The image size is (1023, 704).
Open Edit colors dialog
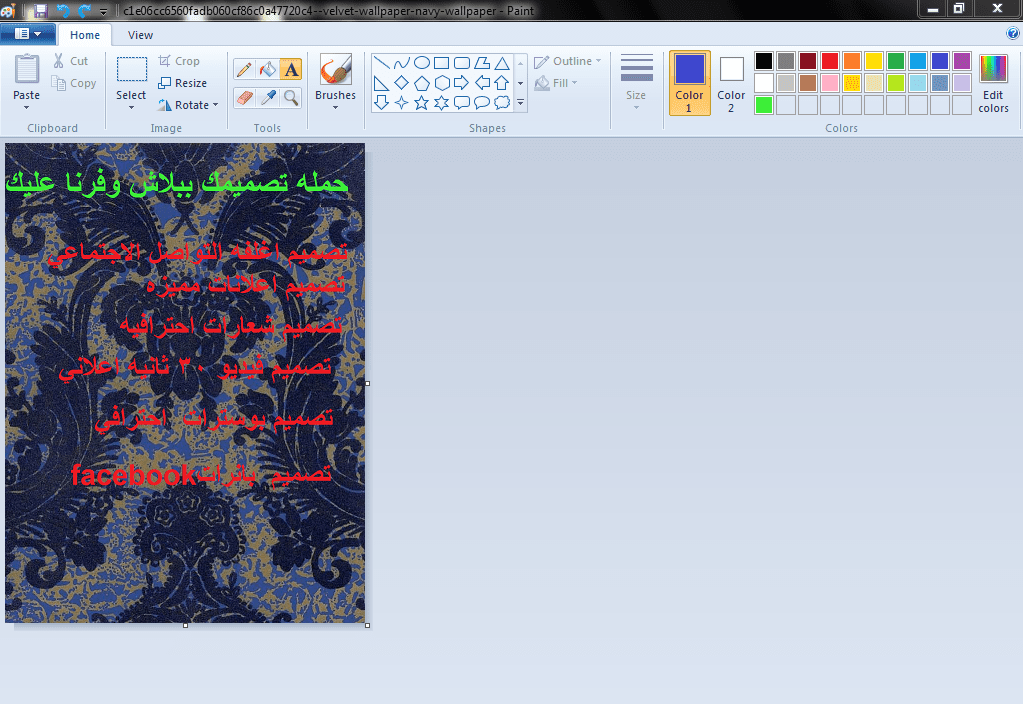[994, 84]
